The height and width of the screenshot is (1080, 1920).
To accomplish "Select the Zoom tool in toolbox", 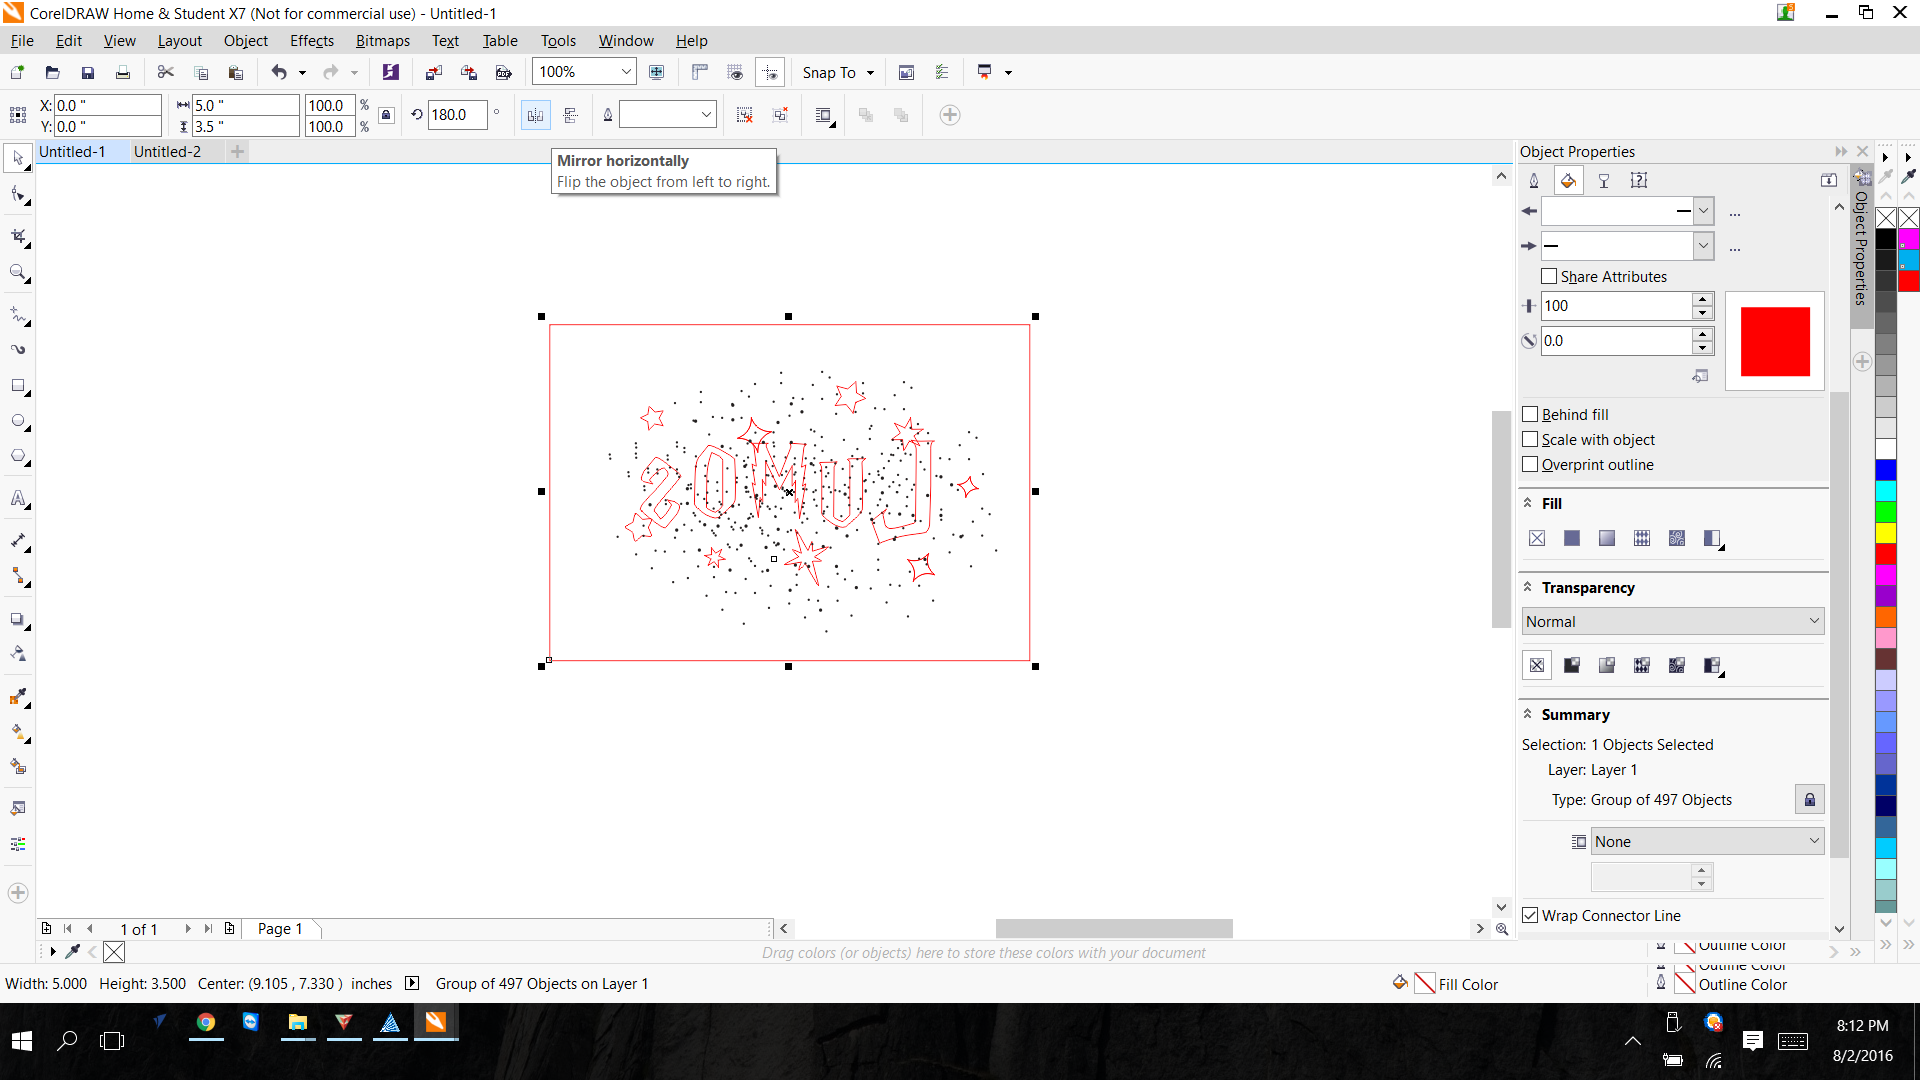I will pyautogui.click(x=18, y=272).
